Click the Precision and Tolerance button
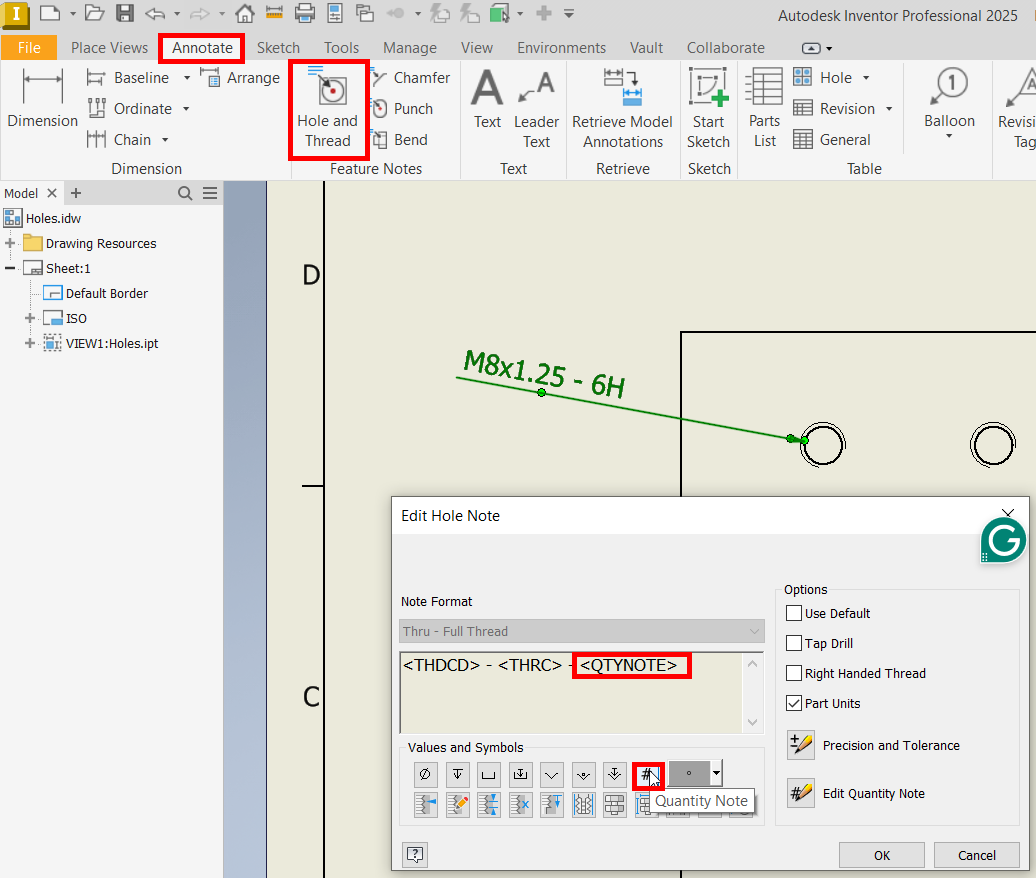This screenshot has height=878, width=1036. 800,745
